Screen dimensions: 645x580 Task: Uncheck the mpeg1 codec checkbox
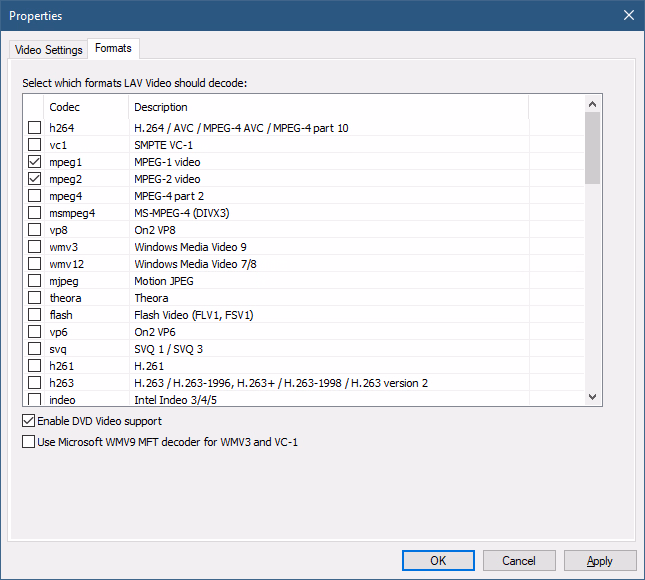point(35,162)
